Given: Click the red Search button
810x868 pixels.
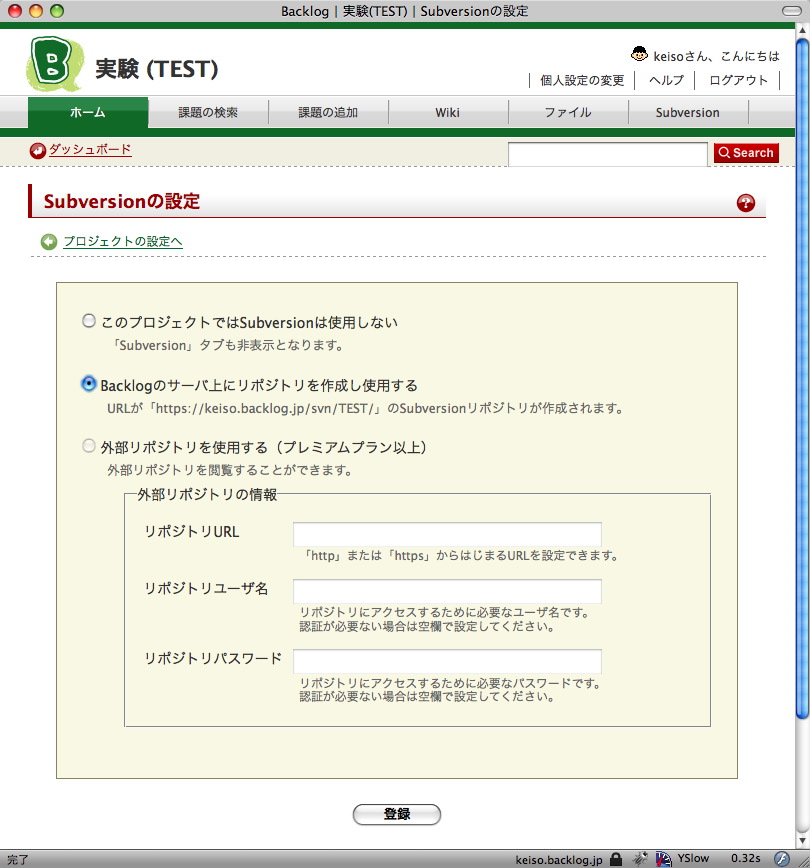Looking at the screenshot, I should point(746,153).
